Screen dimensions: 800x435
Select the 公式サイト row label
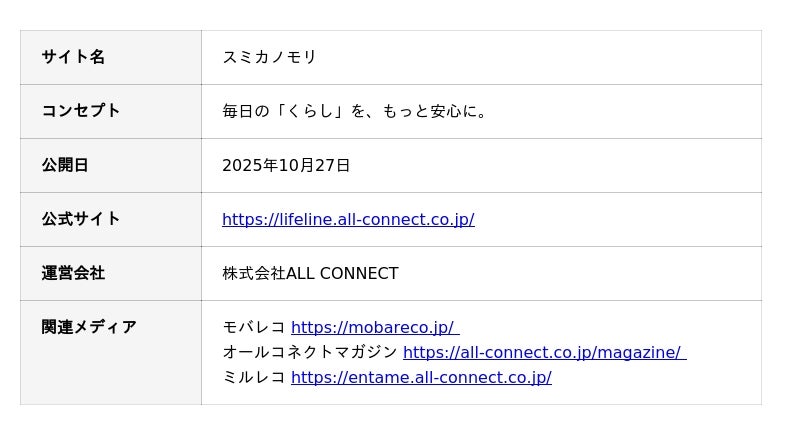[x=81, y=219]
